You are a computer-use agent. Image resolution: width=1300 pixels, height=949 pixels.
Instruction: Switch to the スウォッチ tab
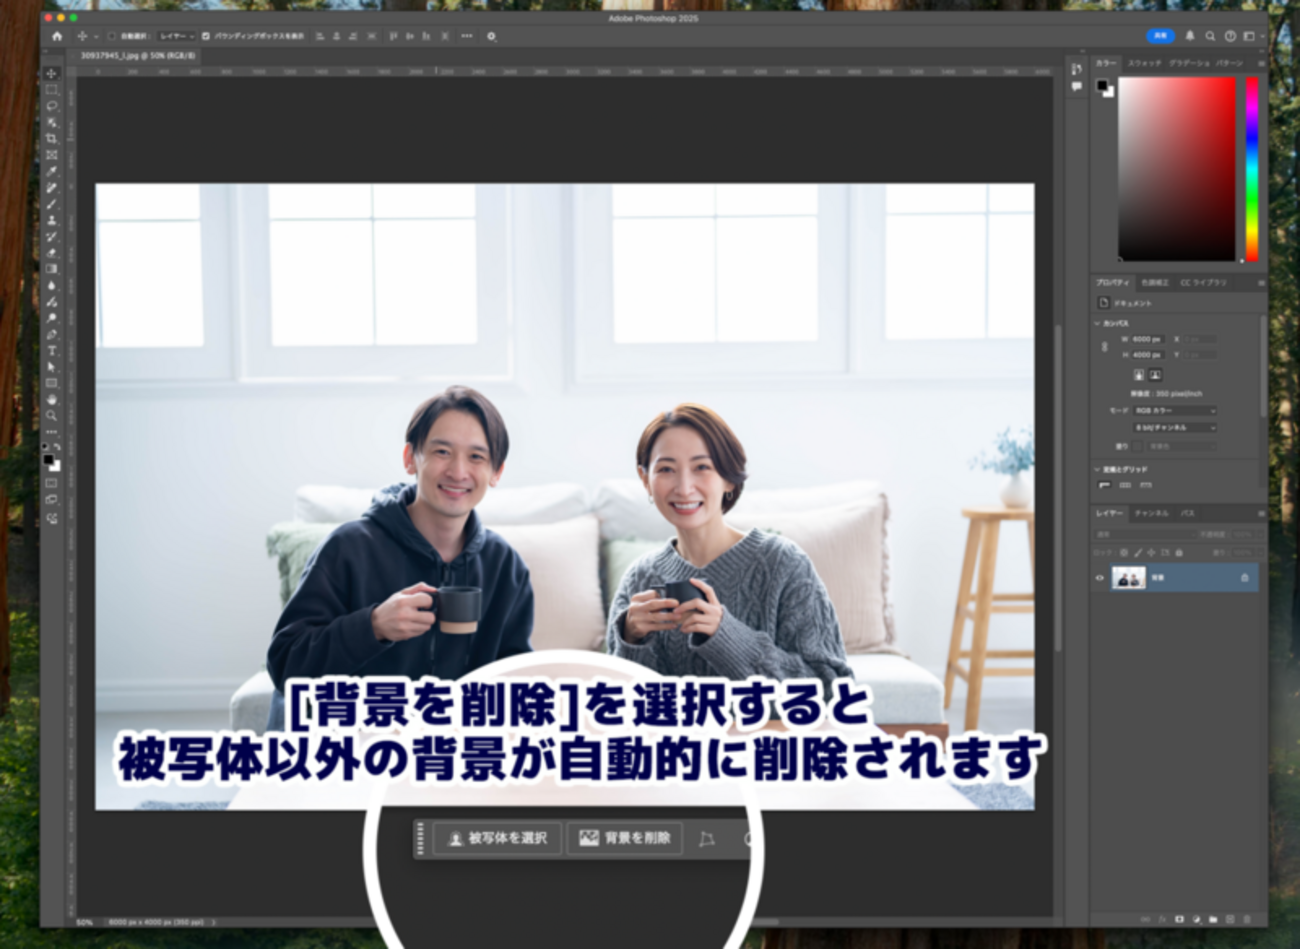click(1145, 63)
